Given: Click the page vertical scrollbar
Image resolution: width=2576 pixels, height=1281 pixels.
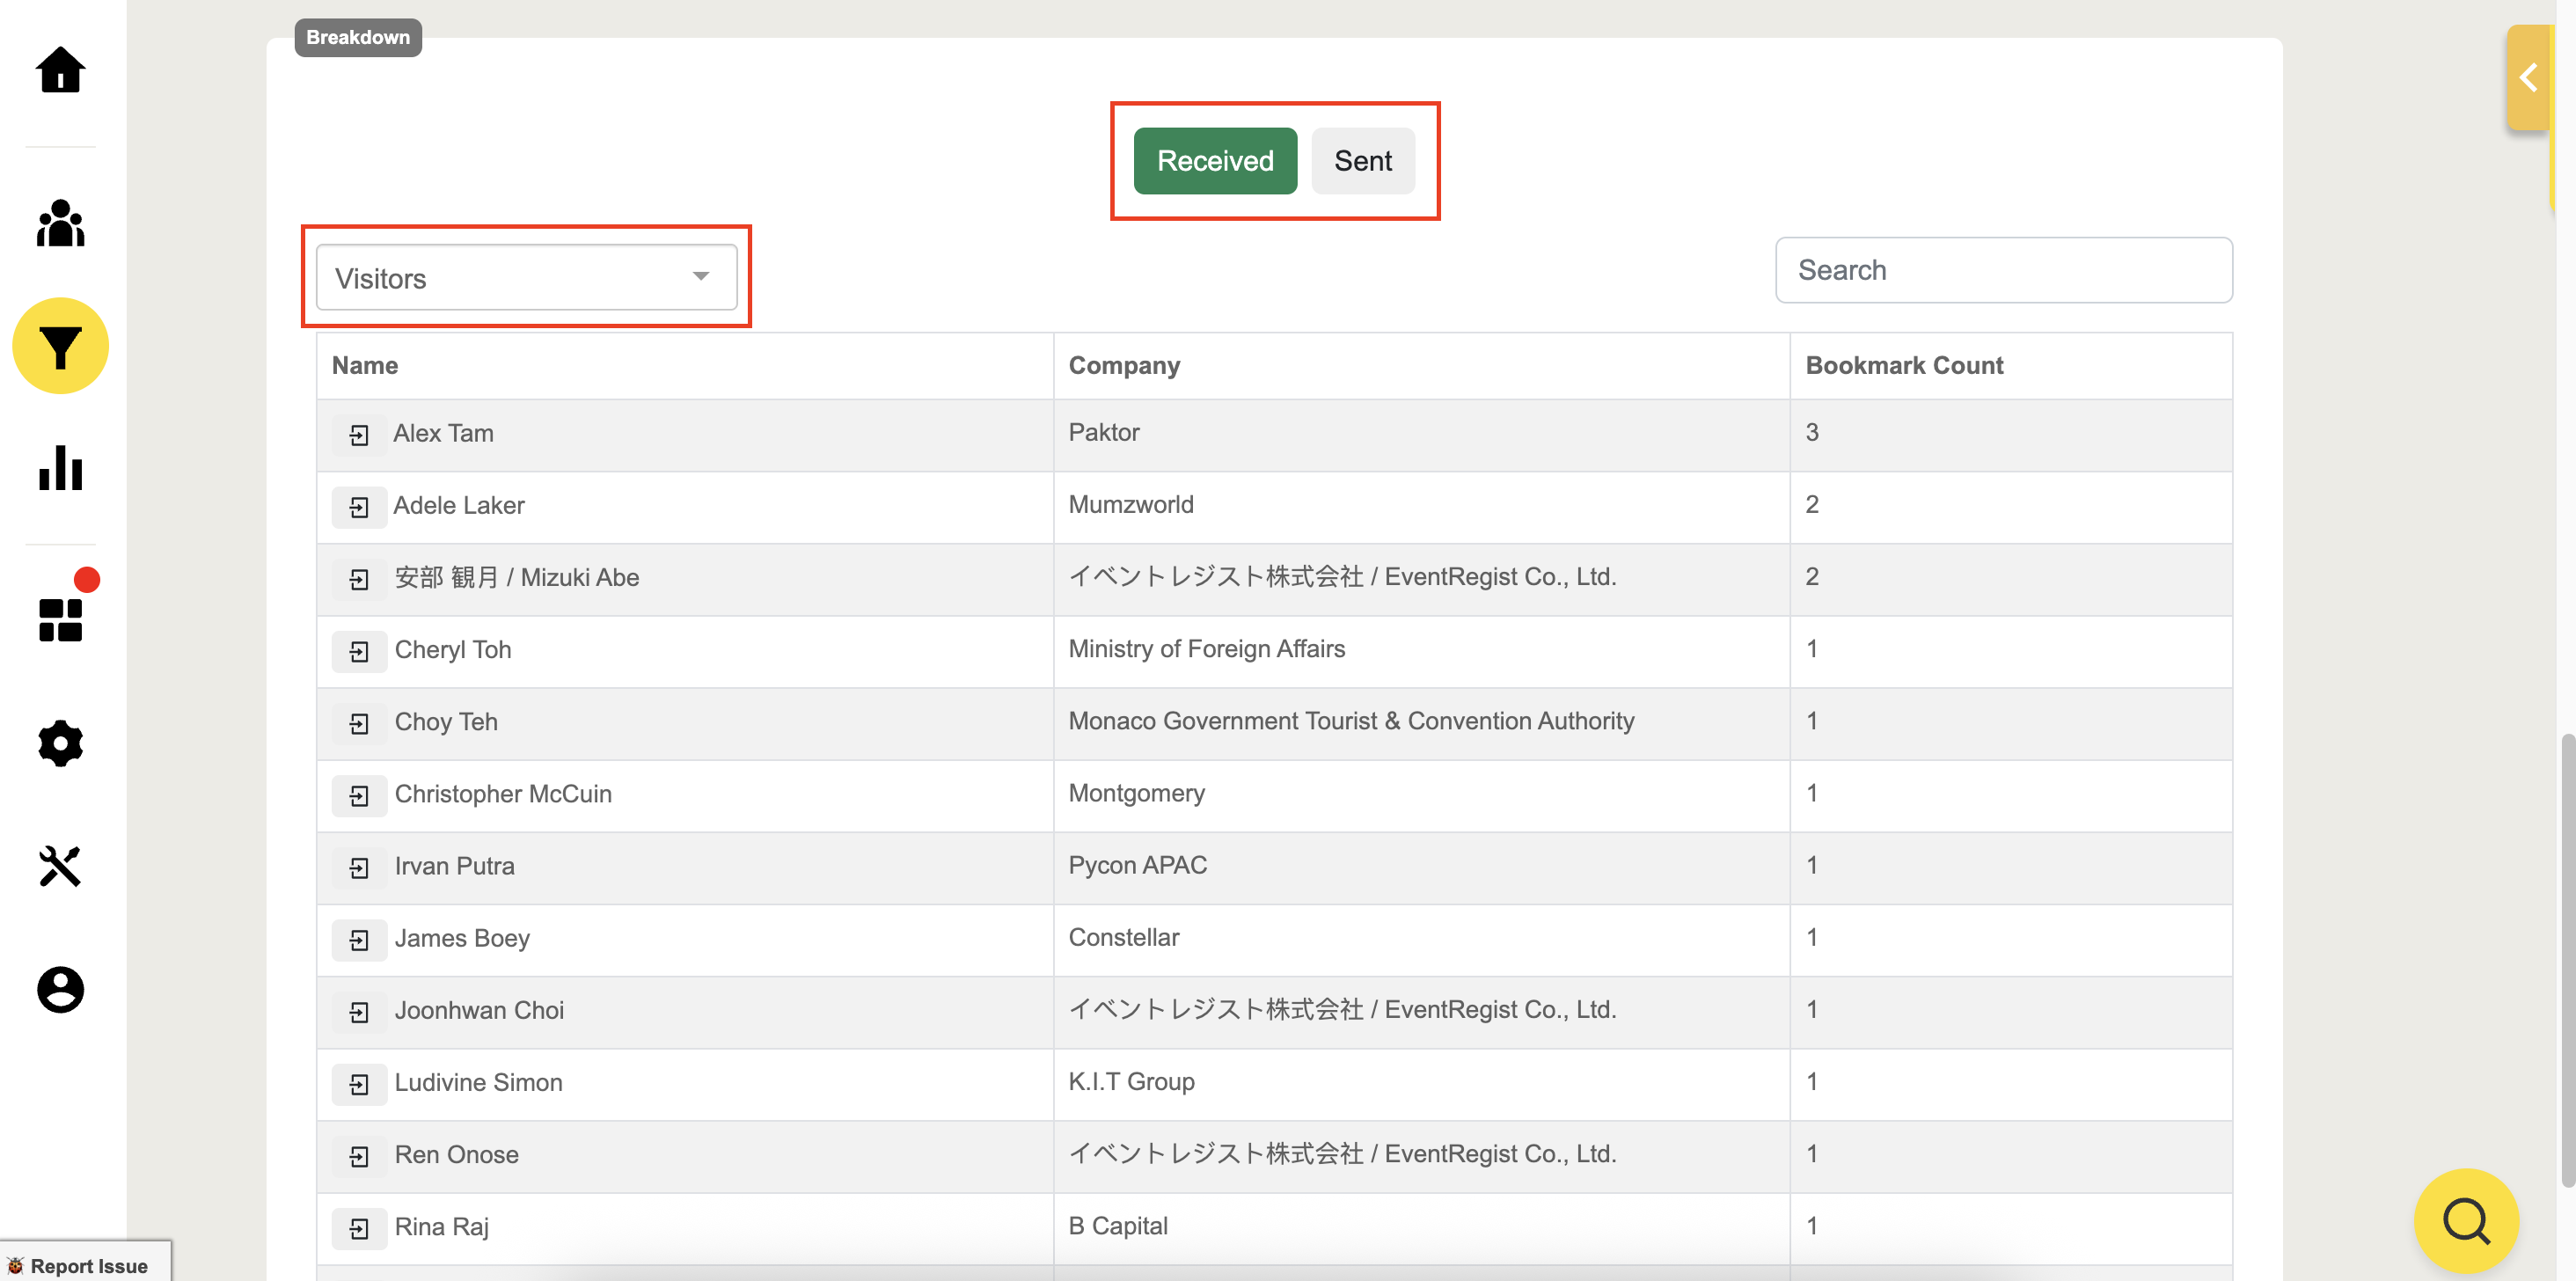Looking at the screenshot, I should tap(2566, 960).
